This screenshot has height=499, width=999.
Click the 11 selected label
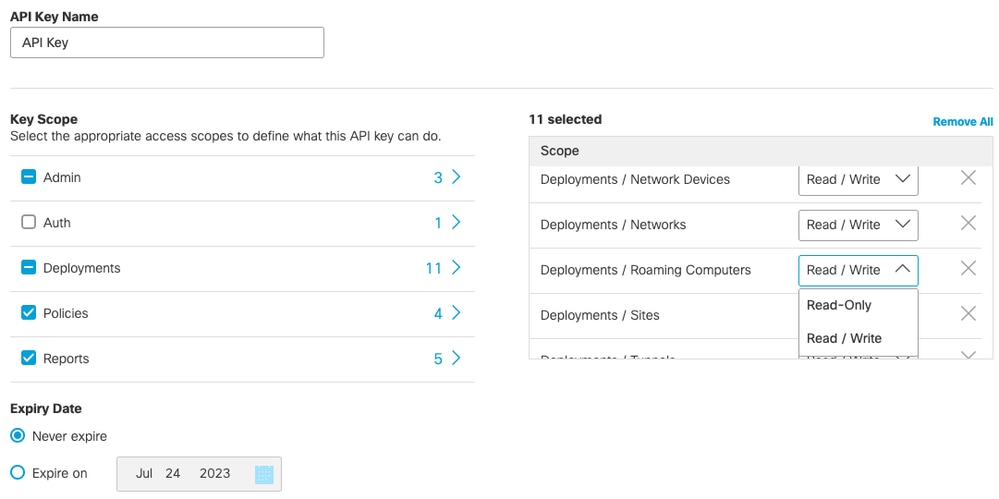point(565,119)
